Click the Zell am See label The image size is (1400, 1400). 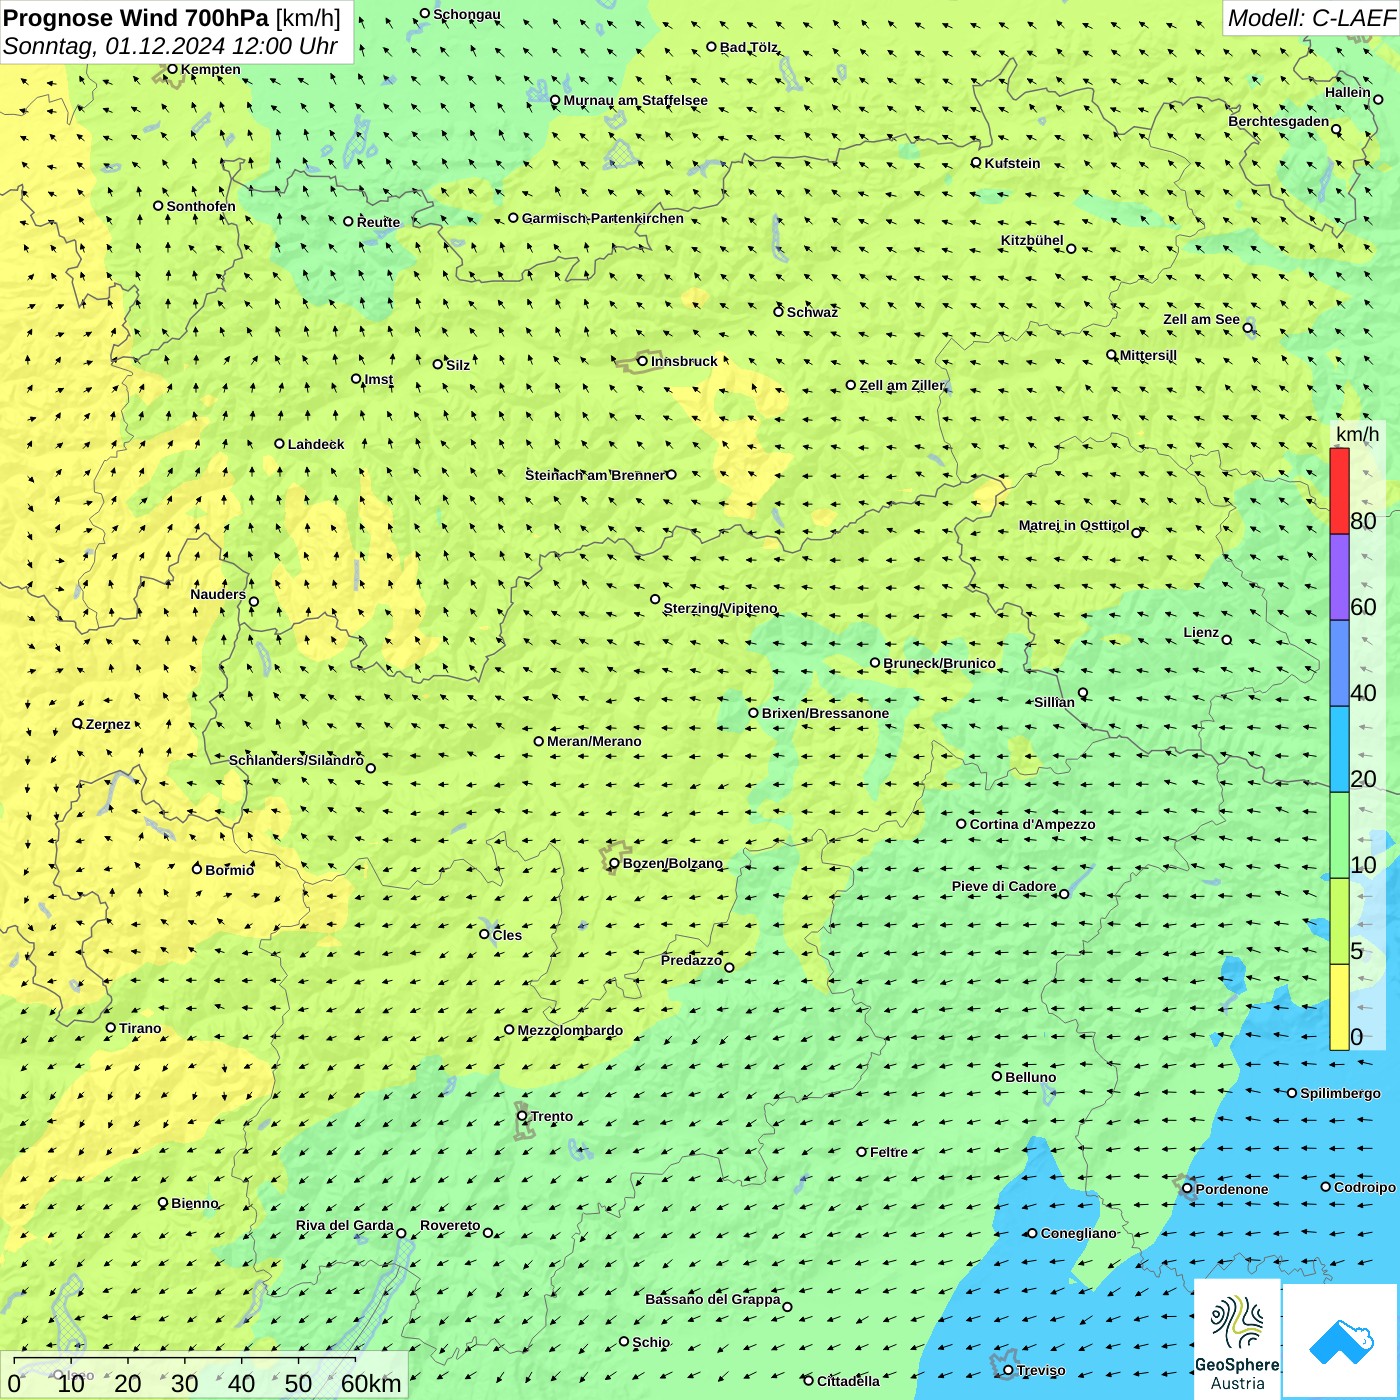click(x=1201, y=319)
